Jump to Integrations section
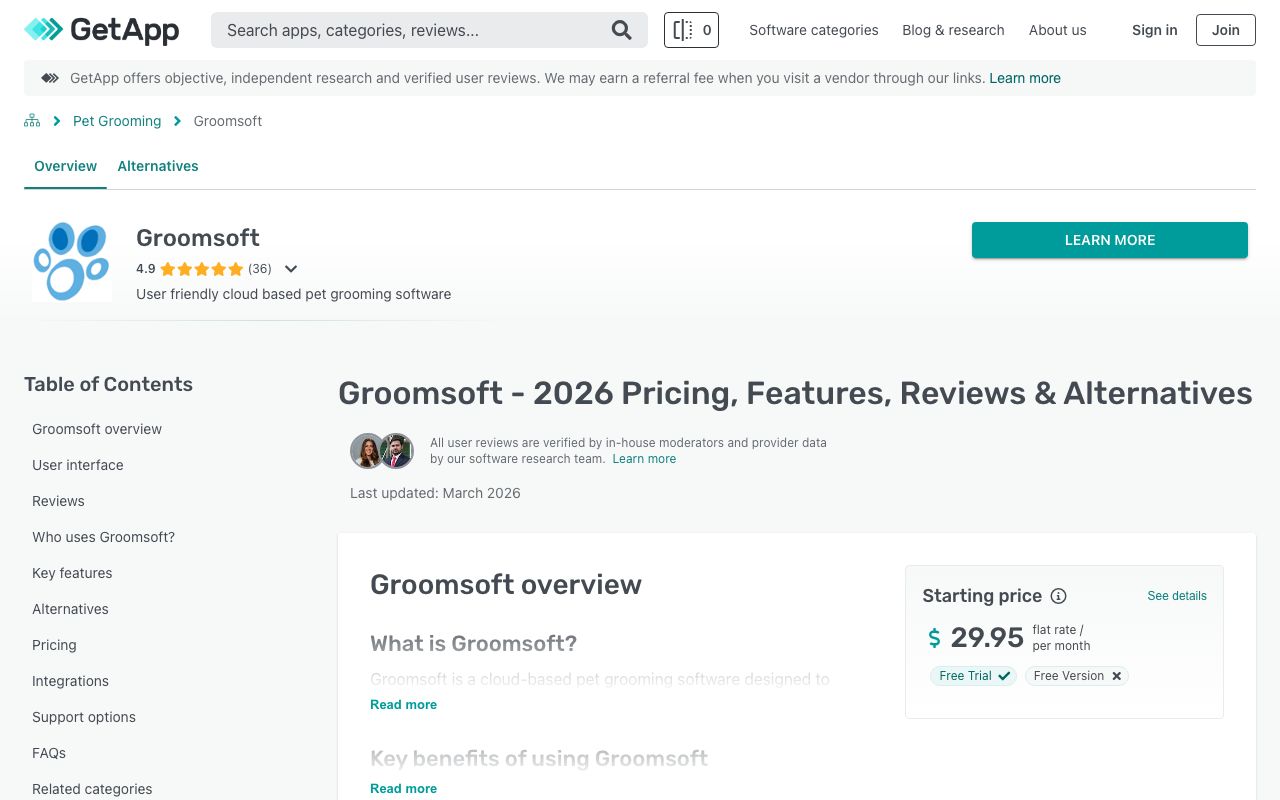 click(x=70, y=681)
